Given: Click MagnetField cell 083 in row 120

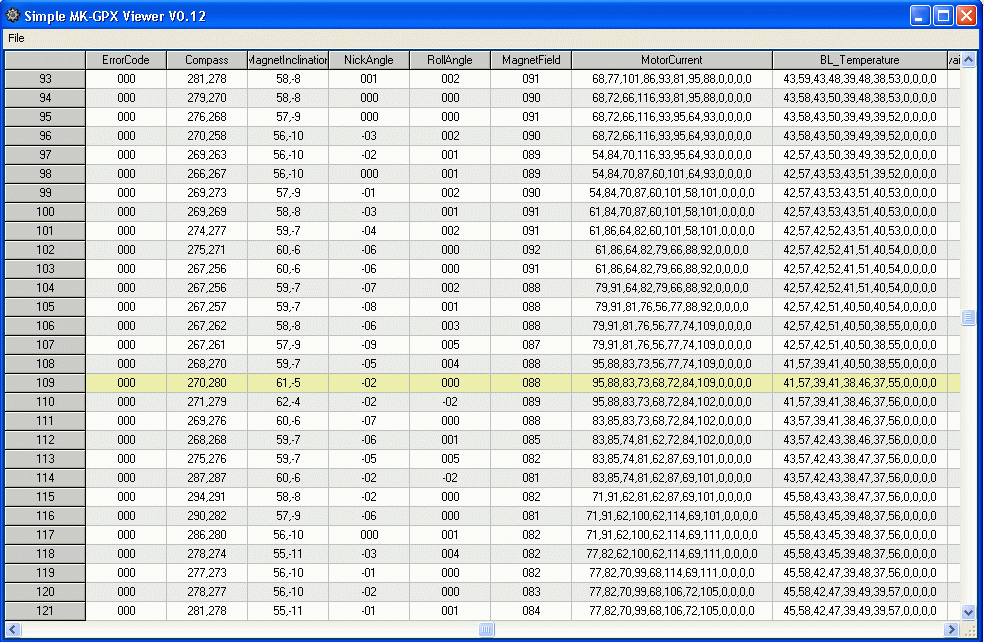Looking at the screenshot, I should (531, 592).
